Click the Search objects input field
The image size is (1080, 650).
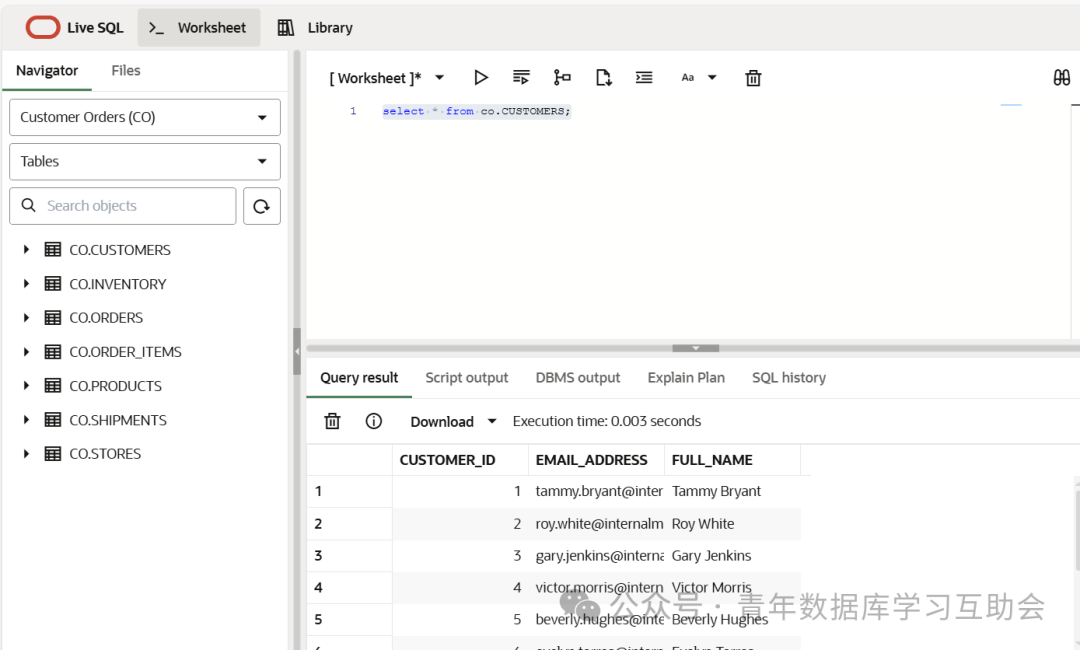(123, 206)
